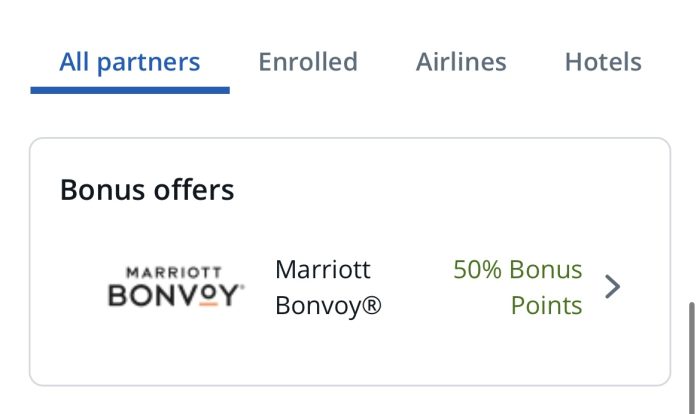This screenshot has width=700, height=414.
Task: Click the small MARRIOTT text in logo
Action: tap(174, 272)
